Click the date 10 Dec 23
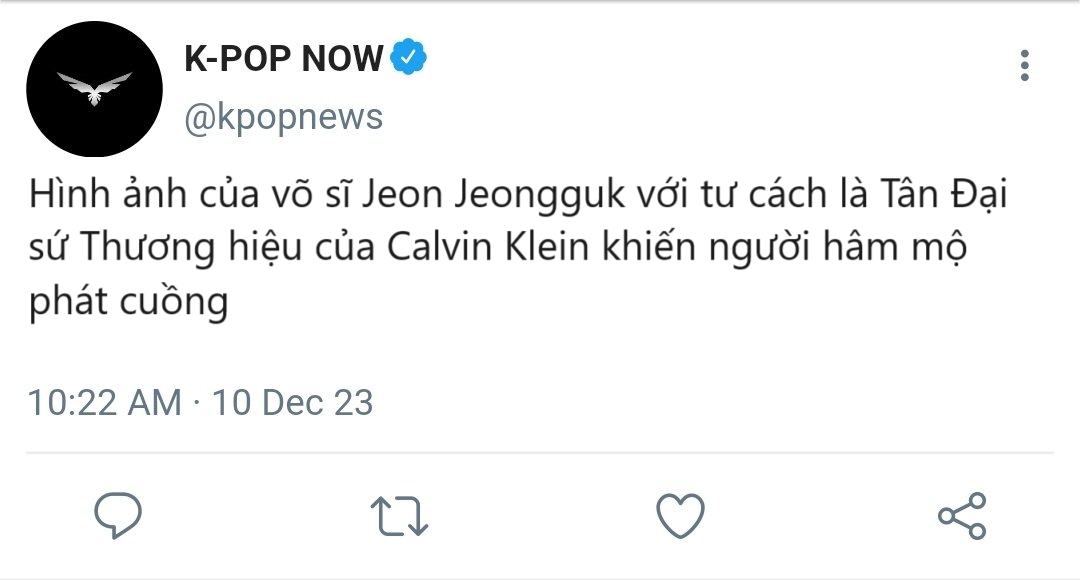The width and height of the screenshot is (1080, 580). pyautogui.click(x=292, y=403)
